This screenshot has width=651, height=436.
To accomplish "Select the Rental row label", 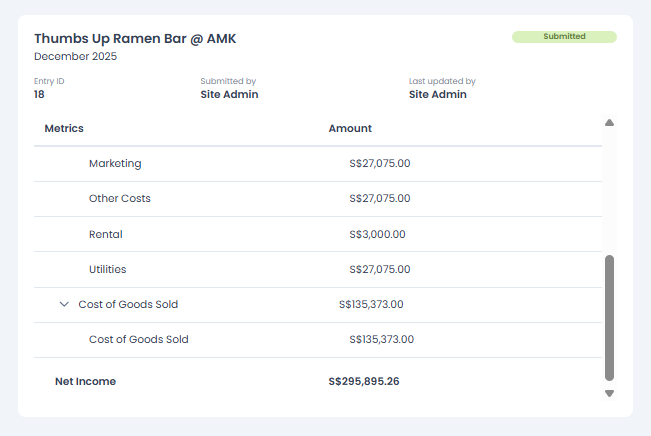I will [x=106, y=234].
